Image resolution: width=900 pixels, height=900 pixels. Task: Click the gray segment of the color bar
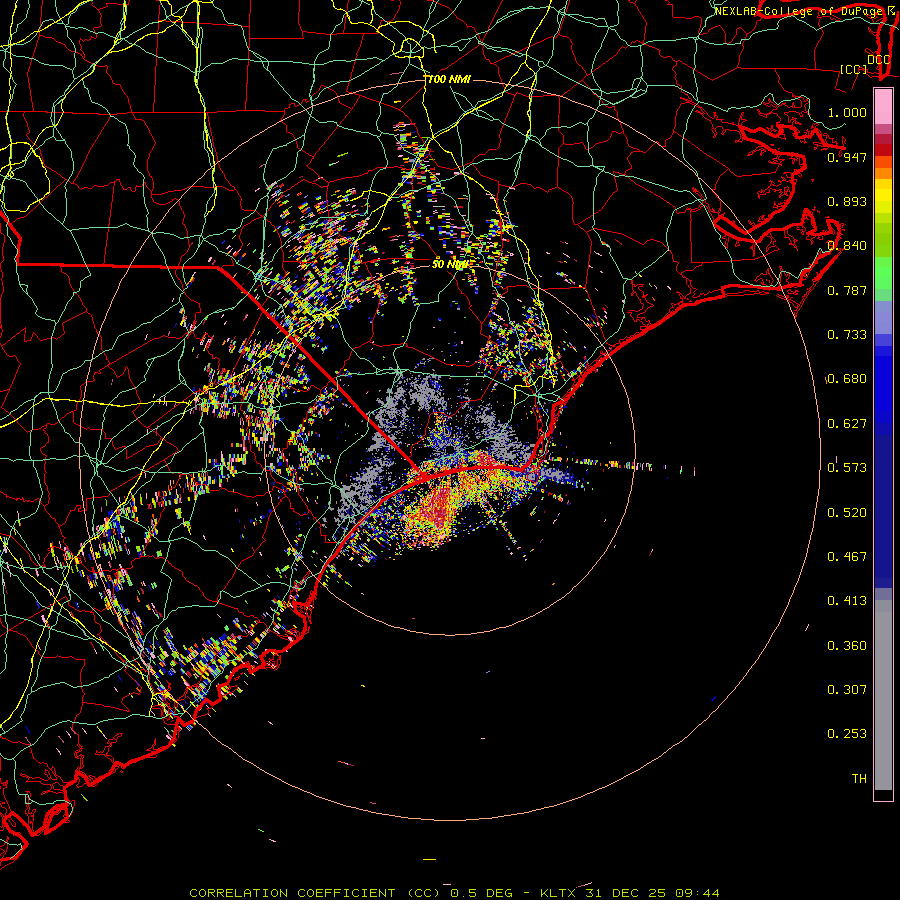pos(883,695)
